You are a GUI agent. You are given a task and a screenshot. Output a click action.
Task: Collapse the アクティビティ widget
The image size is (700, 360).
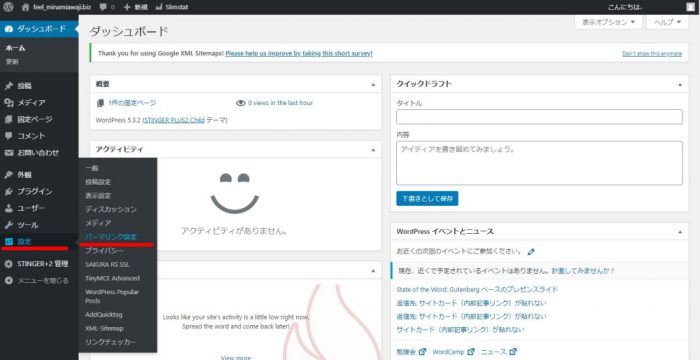(373, 150)
